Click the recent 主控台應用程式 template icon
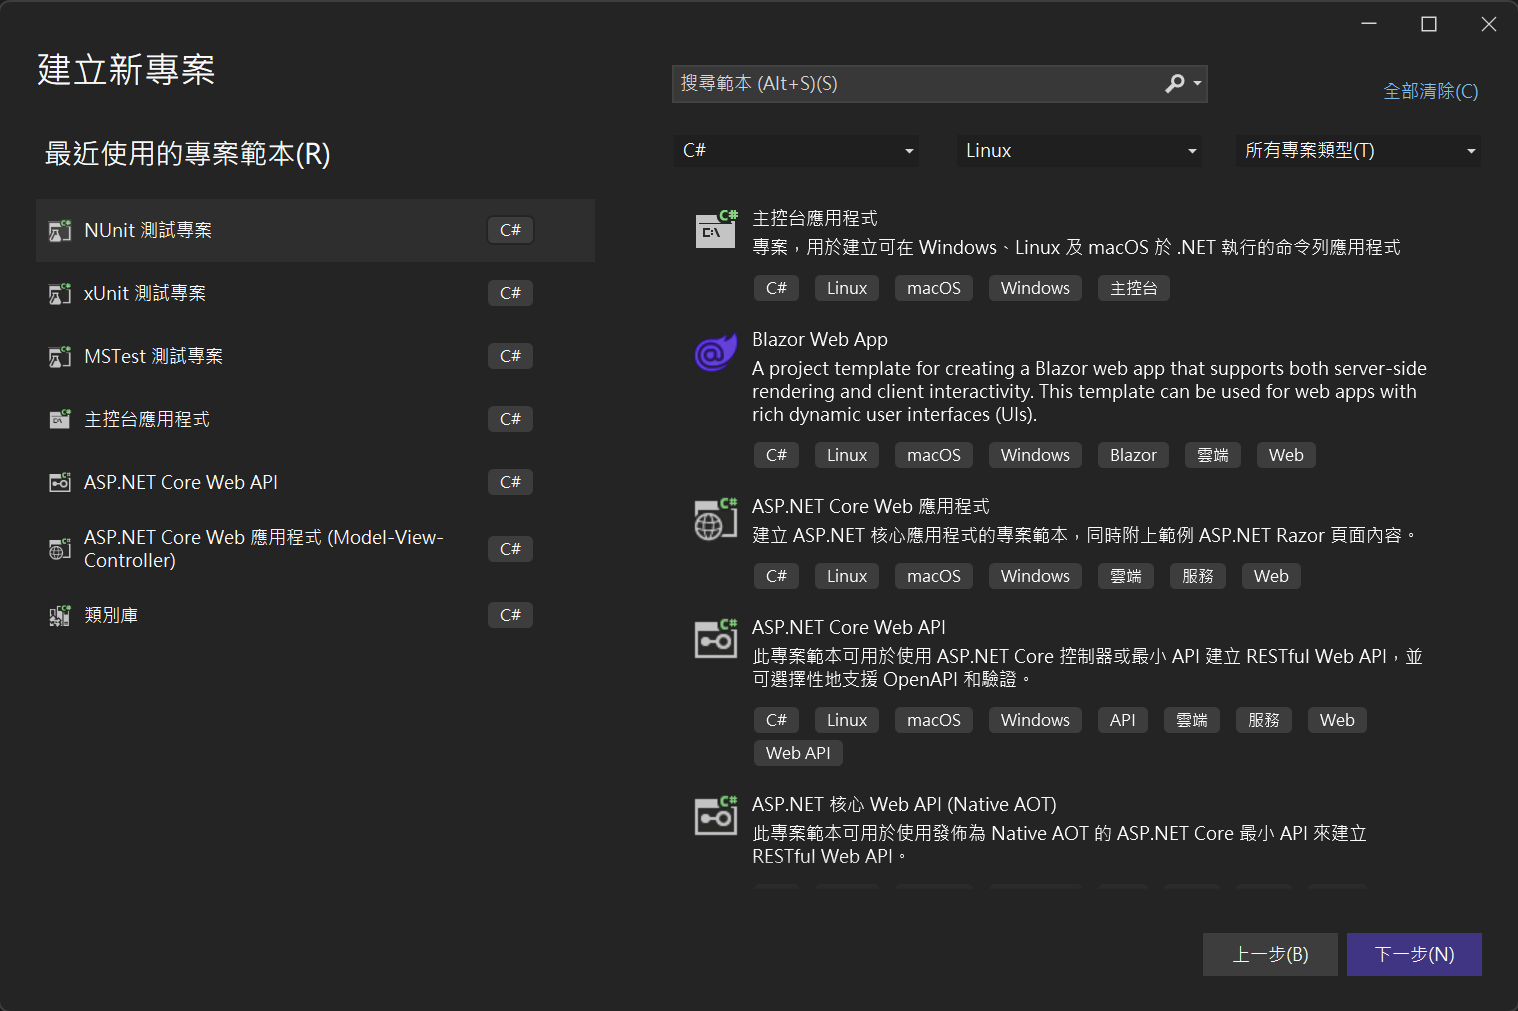1518x1011 pixels. tap(60, 420)
